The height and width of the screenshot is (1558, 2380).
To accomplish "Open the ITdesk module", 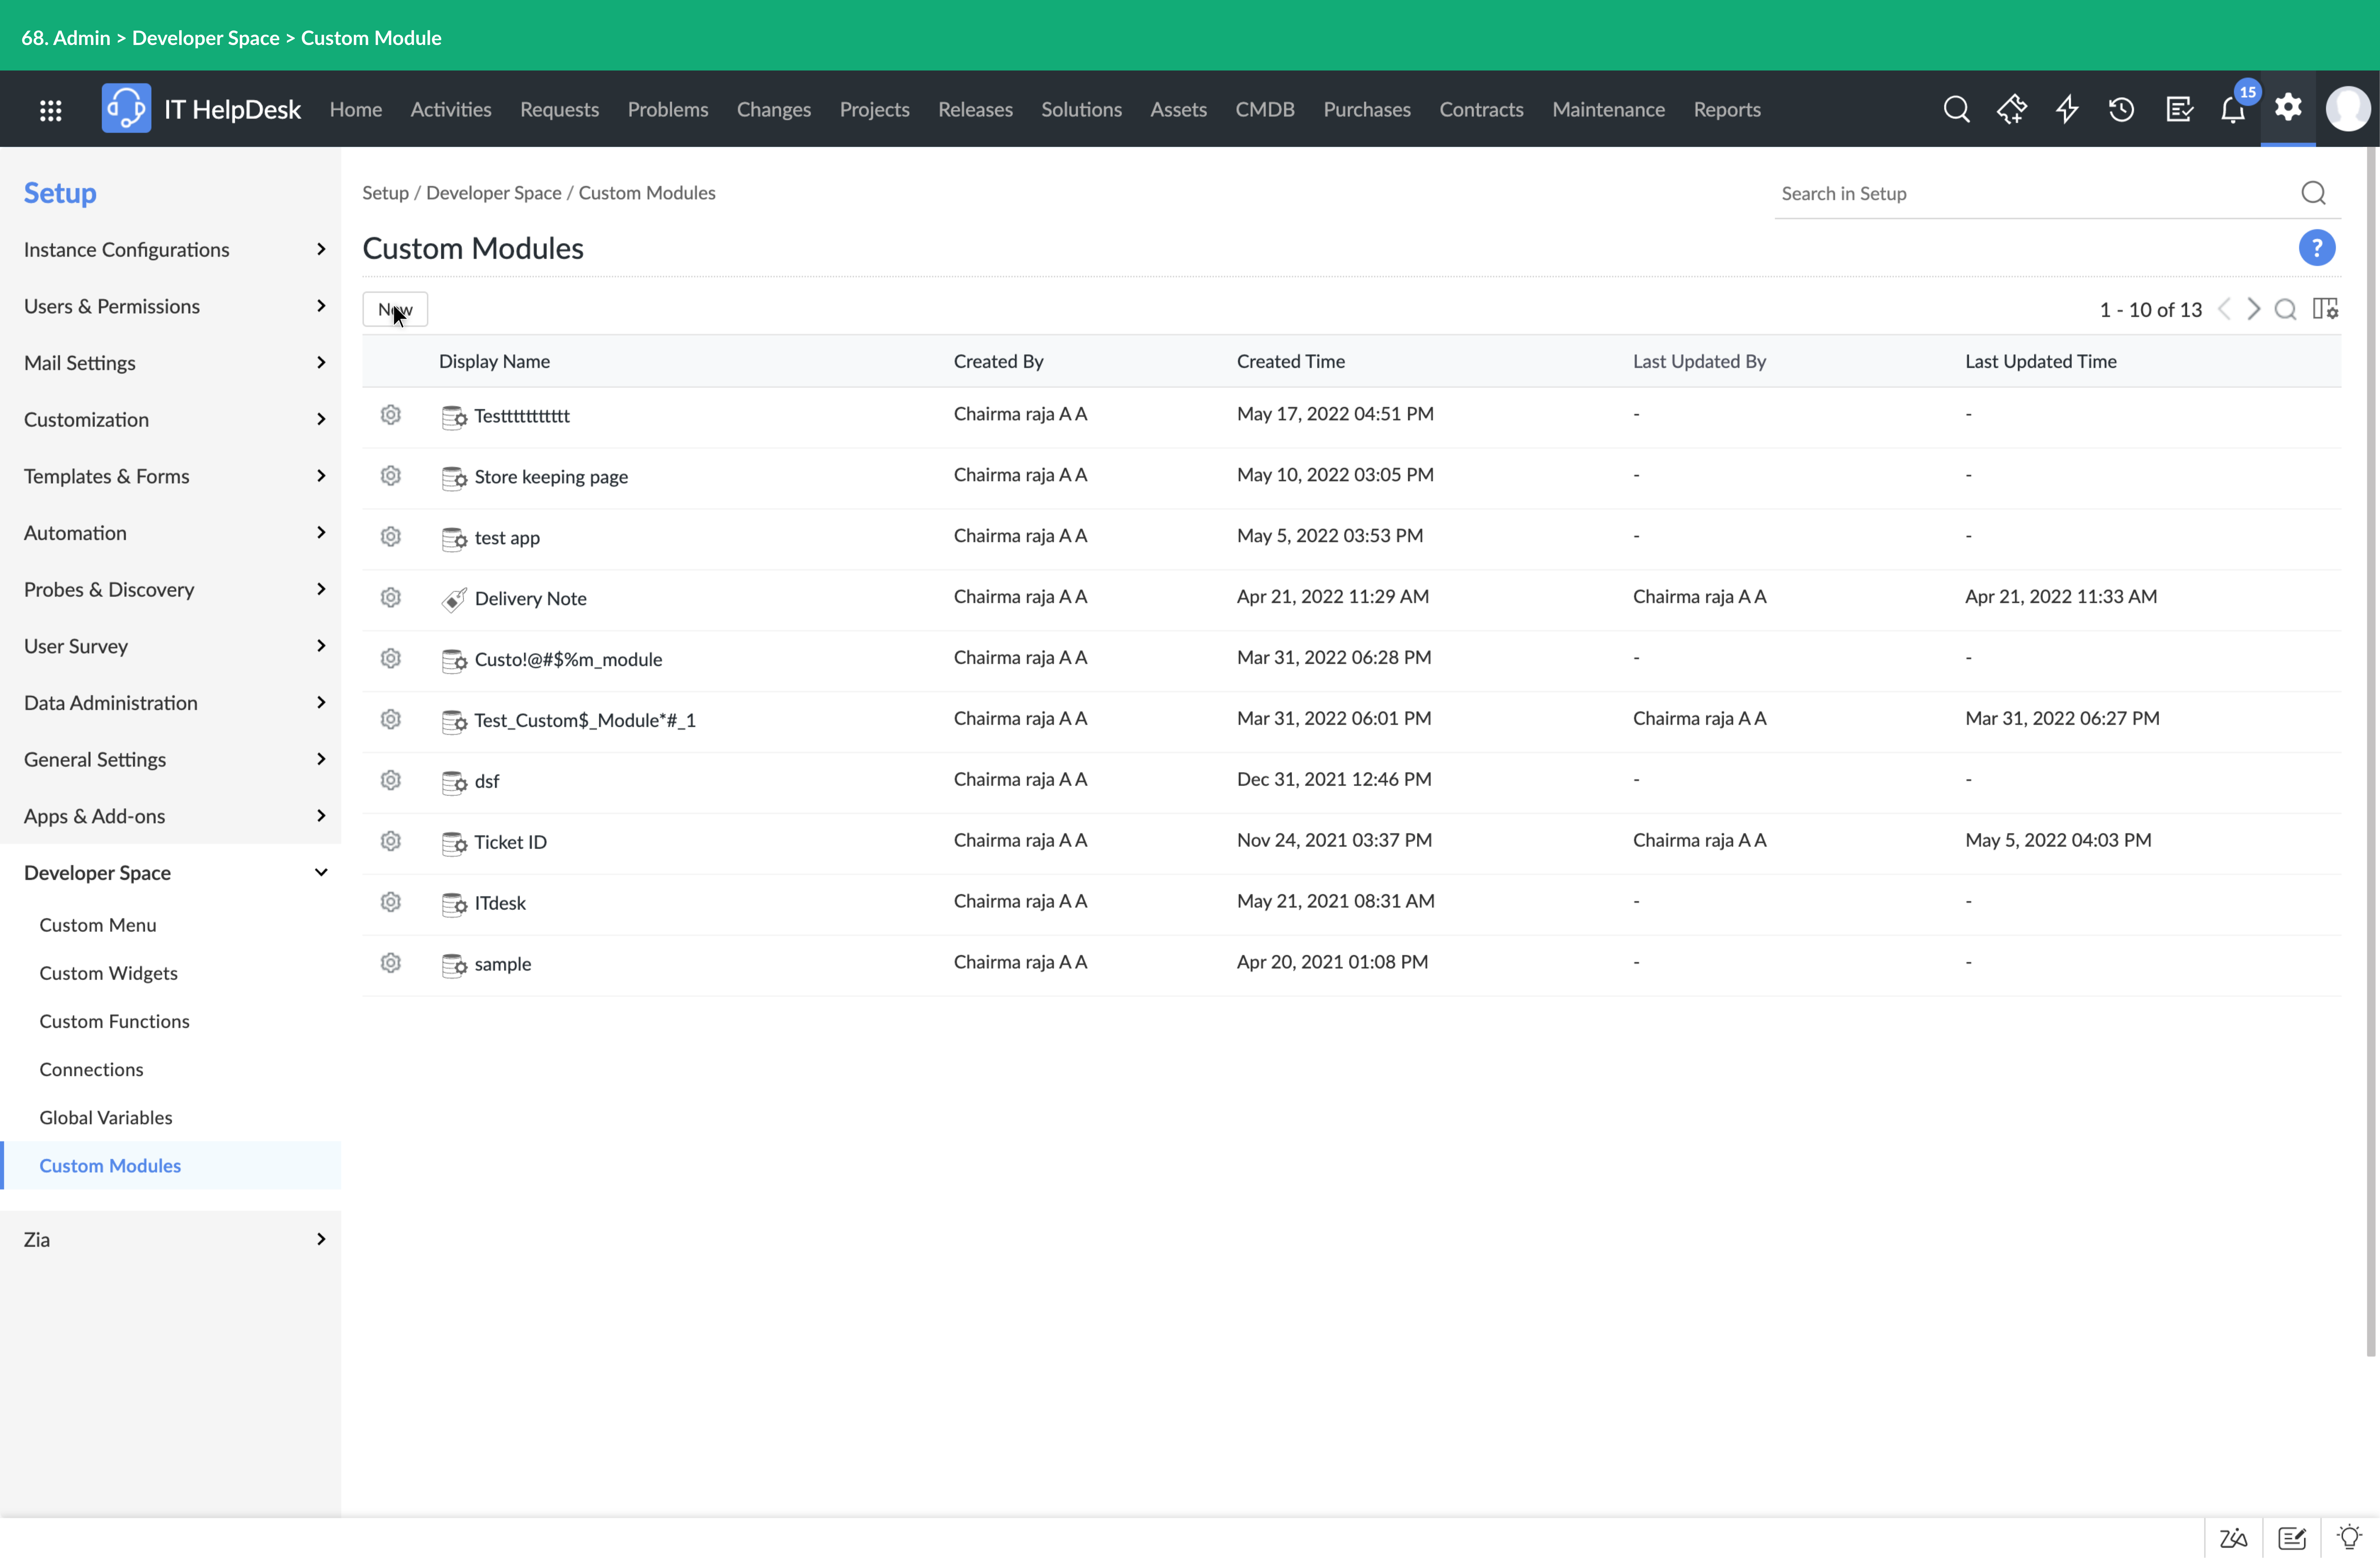I will 500,903.
